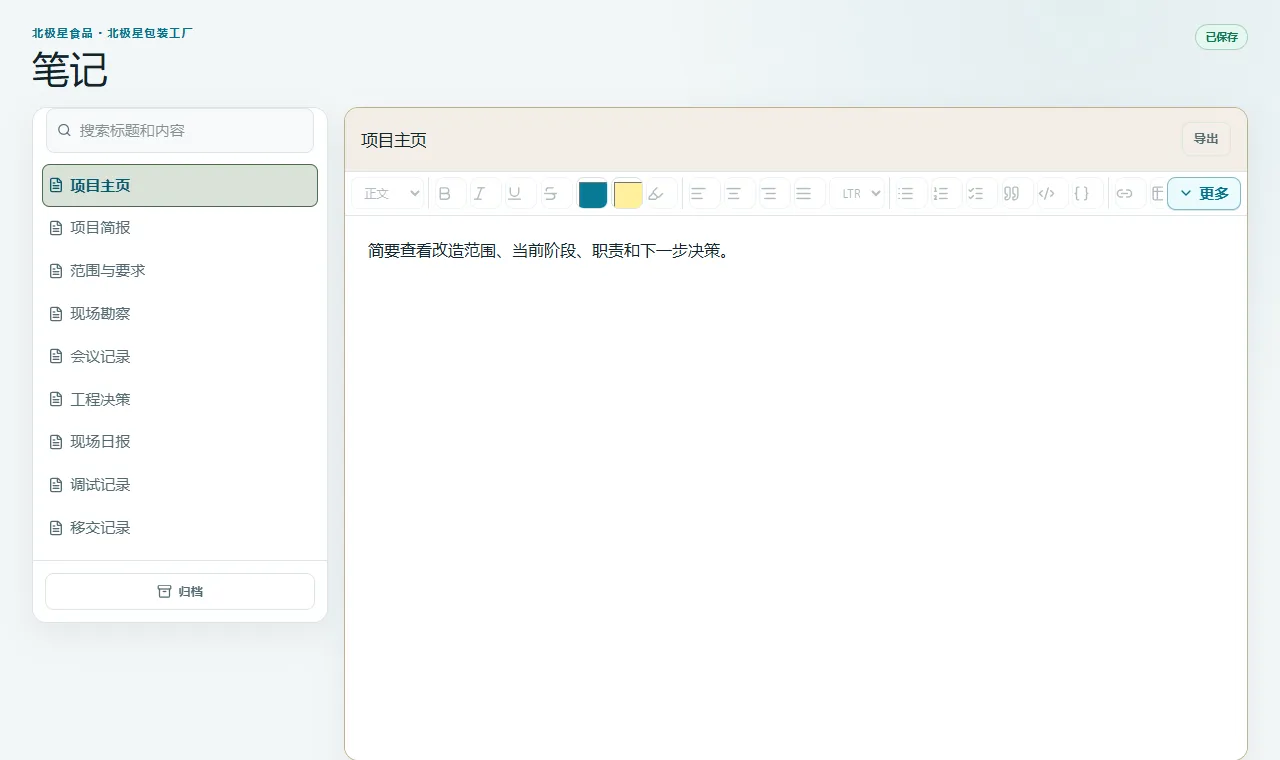Toggle underline formatting in the toolbar
This screenshot has width=1280, height=760.
pyautogui.click(x=514, y=194)
